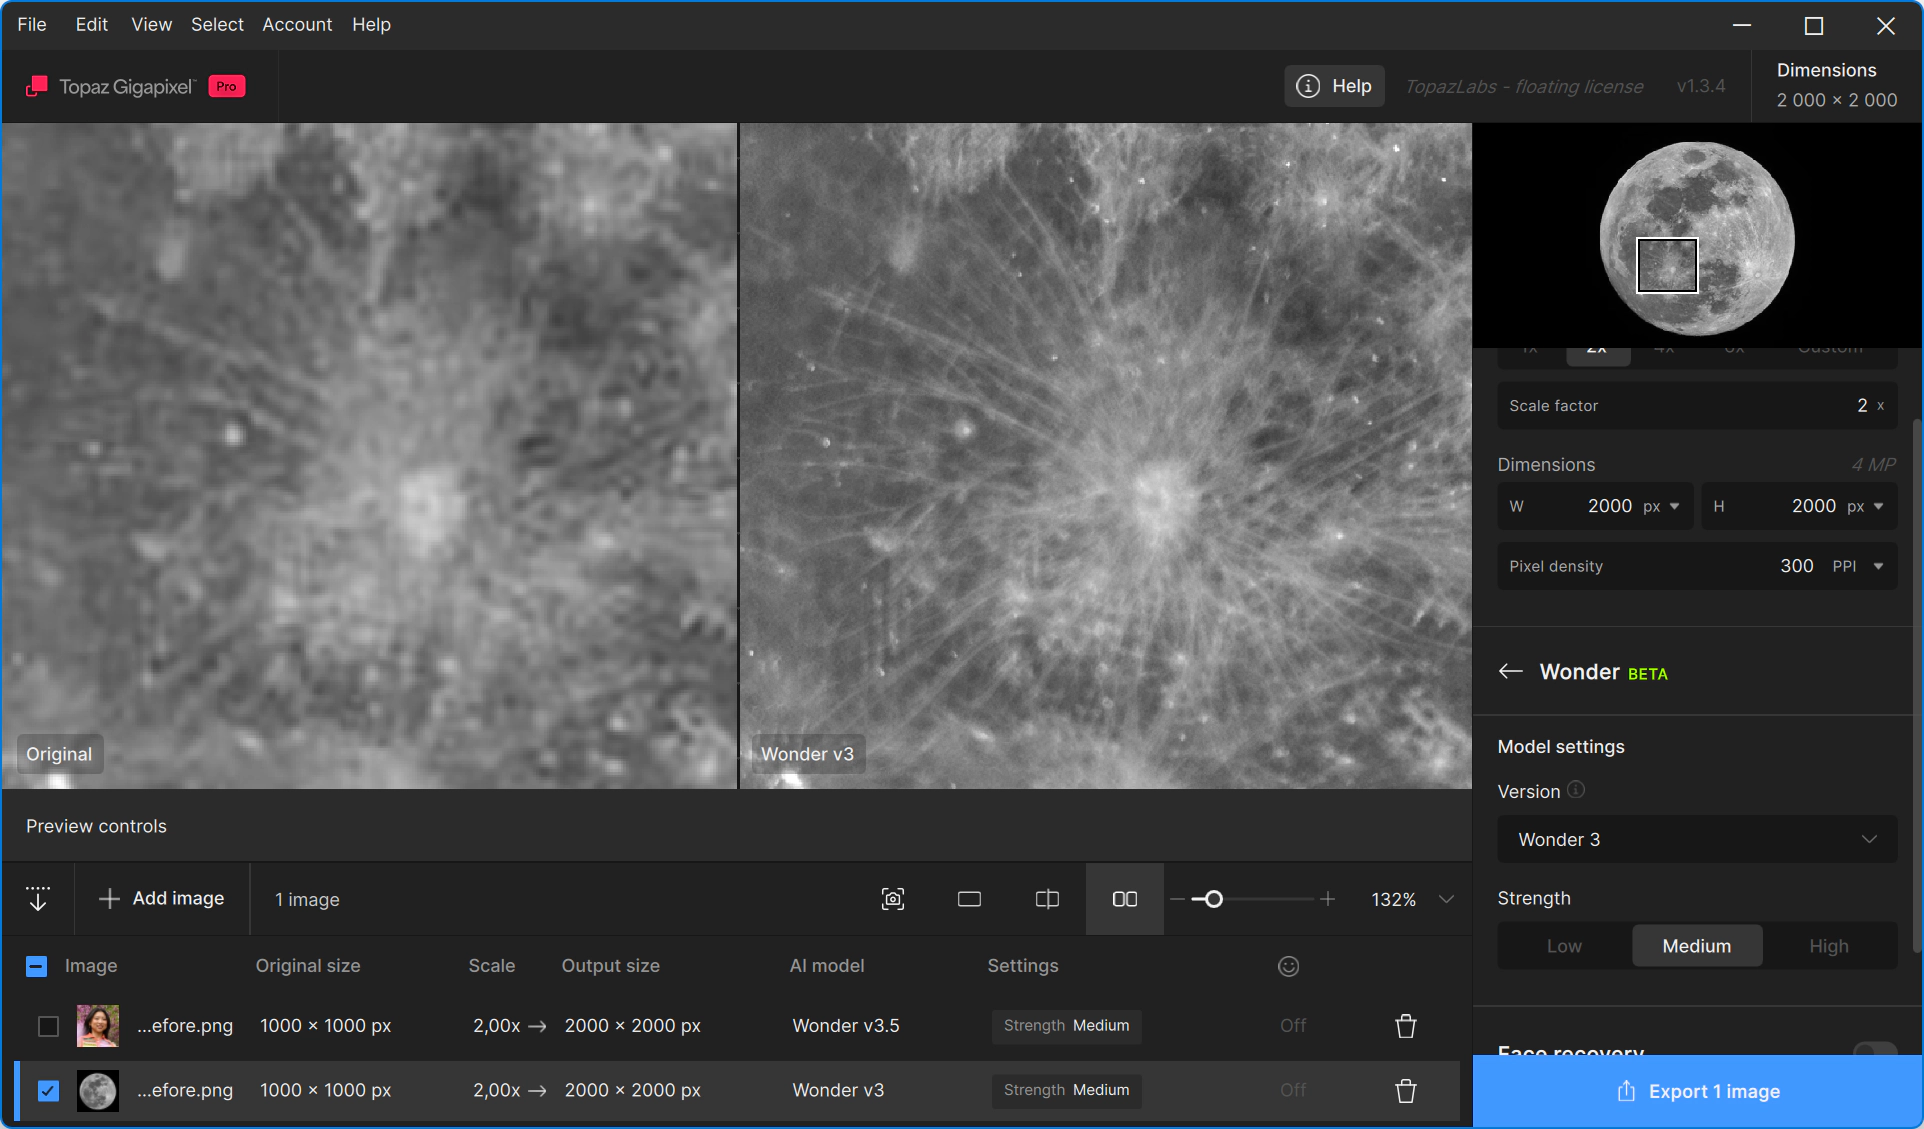Delete the portrait image row with trash icon
This screenshot has height=1129, width=1924.
[x=1406, y=1026]
